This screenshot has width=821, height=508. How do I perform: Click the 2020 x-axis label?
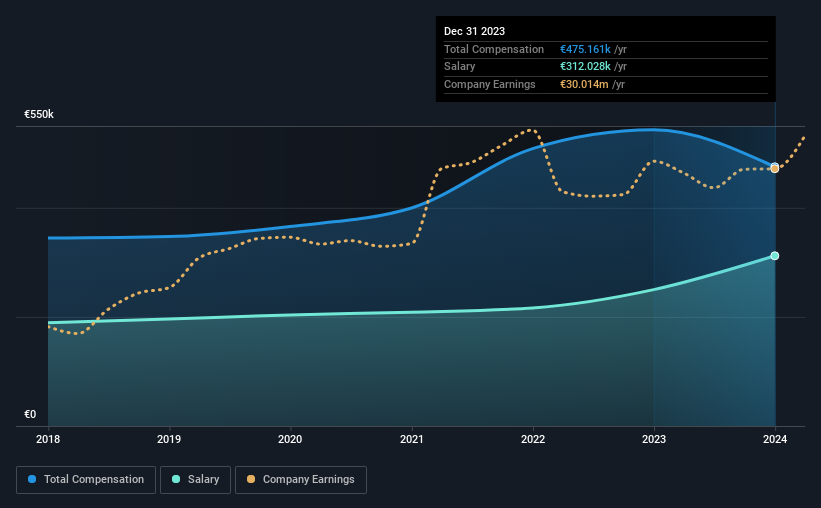click(290, 439)
